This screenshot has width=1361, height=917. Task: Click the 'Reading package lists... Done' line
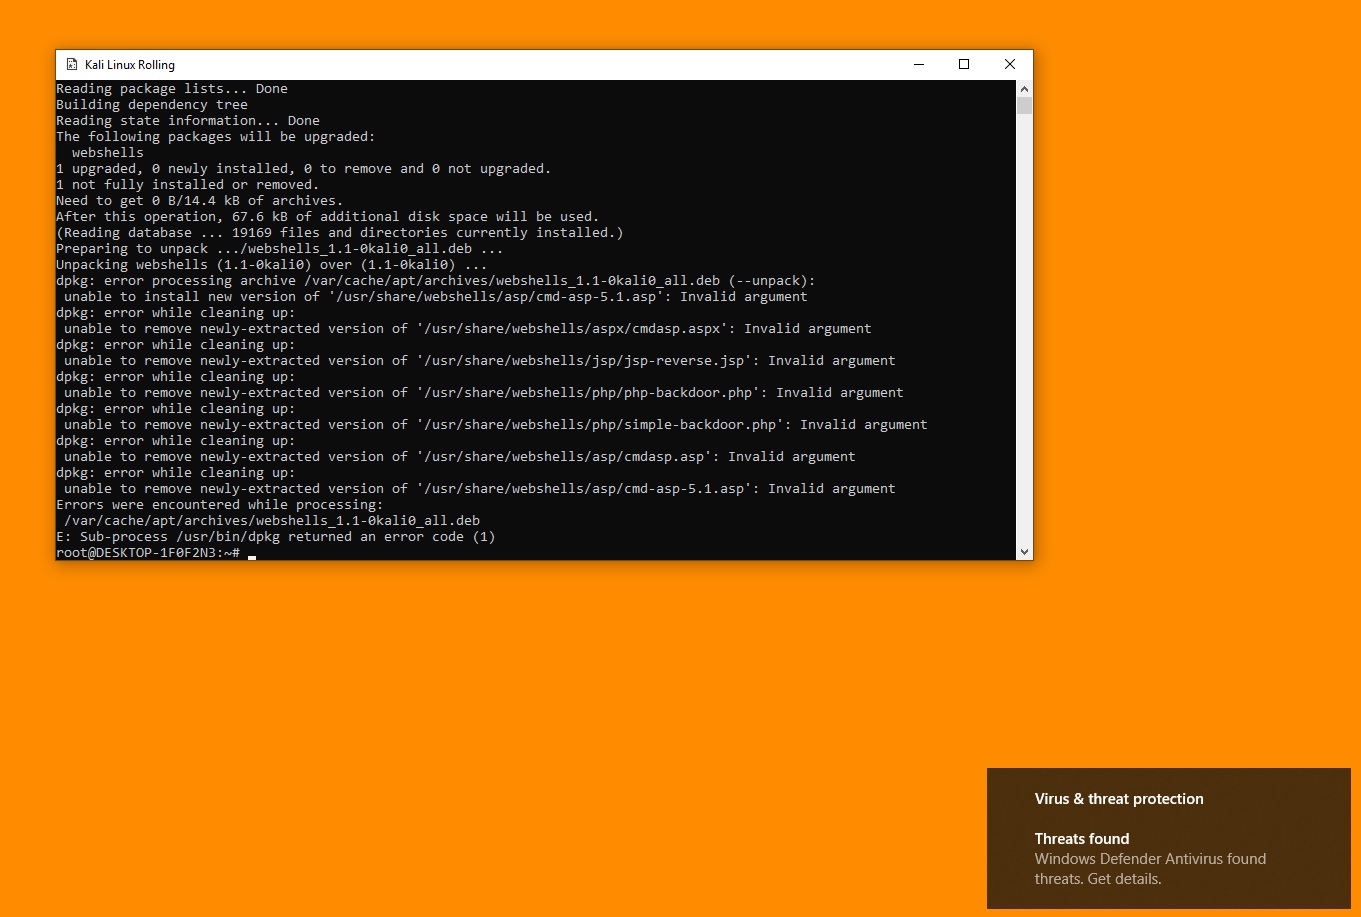172,88
